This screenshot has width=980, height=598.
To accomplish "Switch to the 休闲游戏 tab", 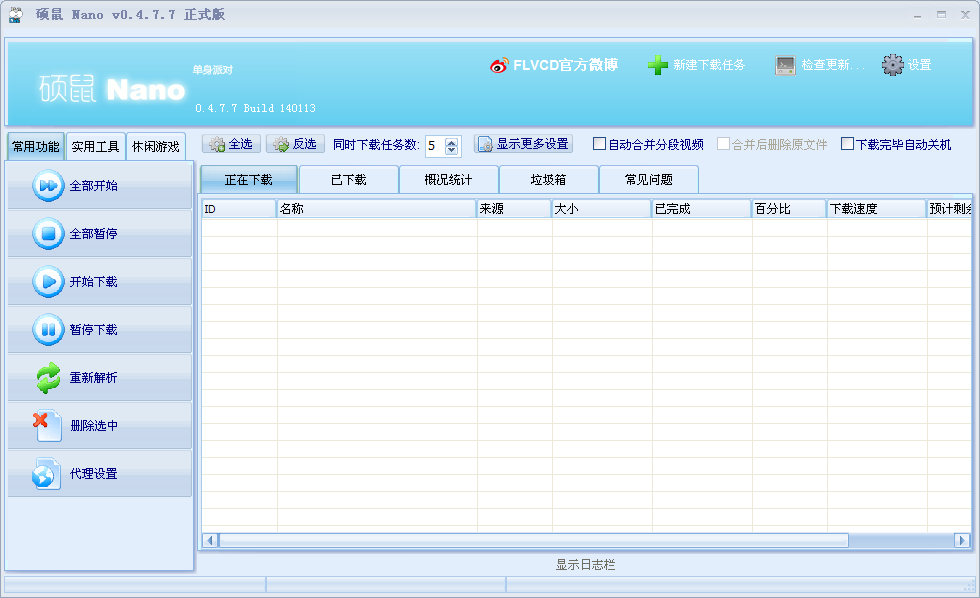I will [x=156, y=147].
